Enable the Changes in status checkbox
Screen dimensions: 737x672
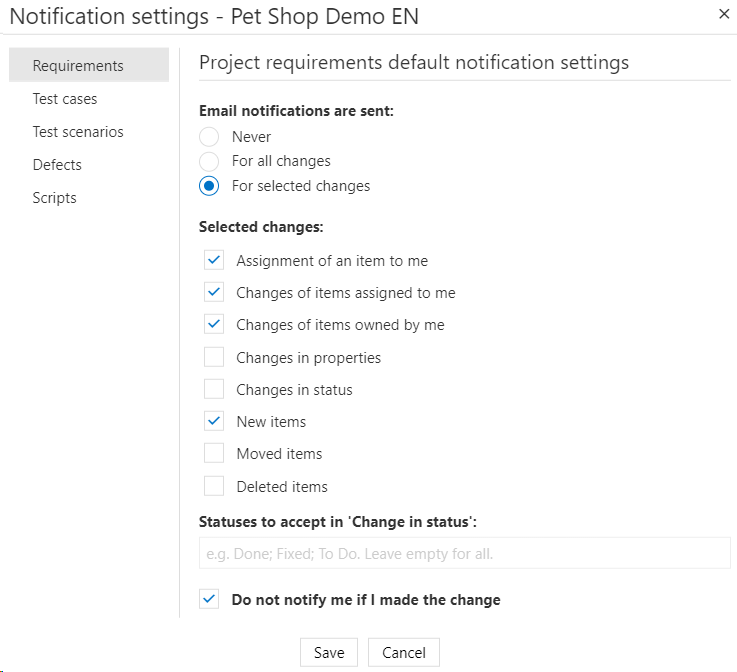pyautogui.click(x=214, y=389)
